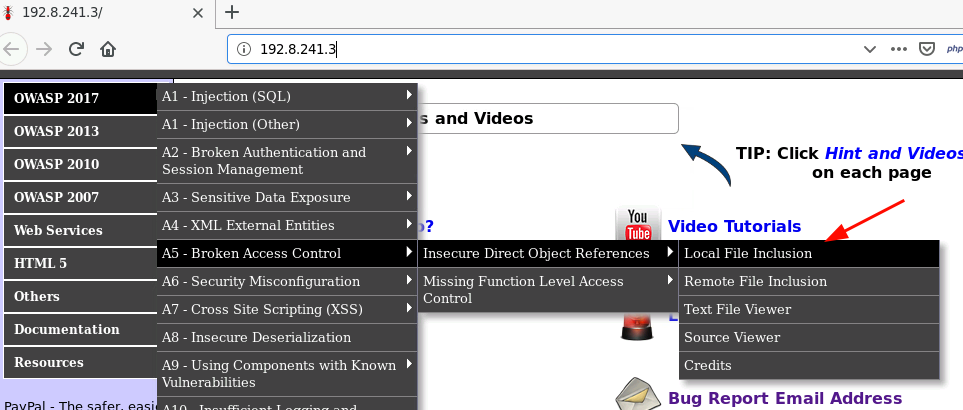
Task: Expand A1 - Injection (SQL) submenu
Action: coord(287,96)
